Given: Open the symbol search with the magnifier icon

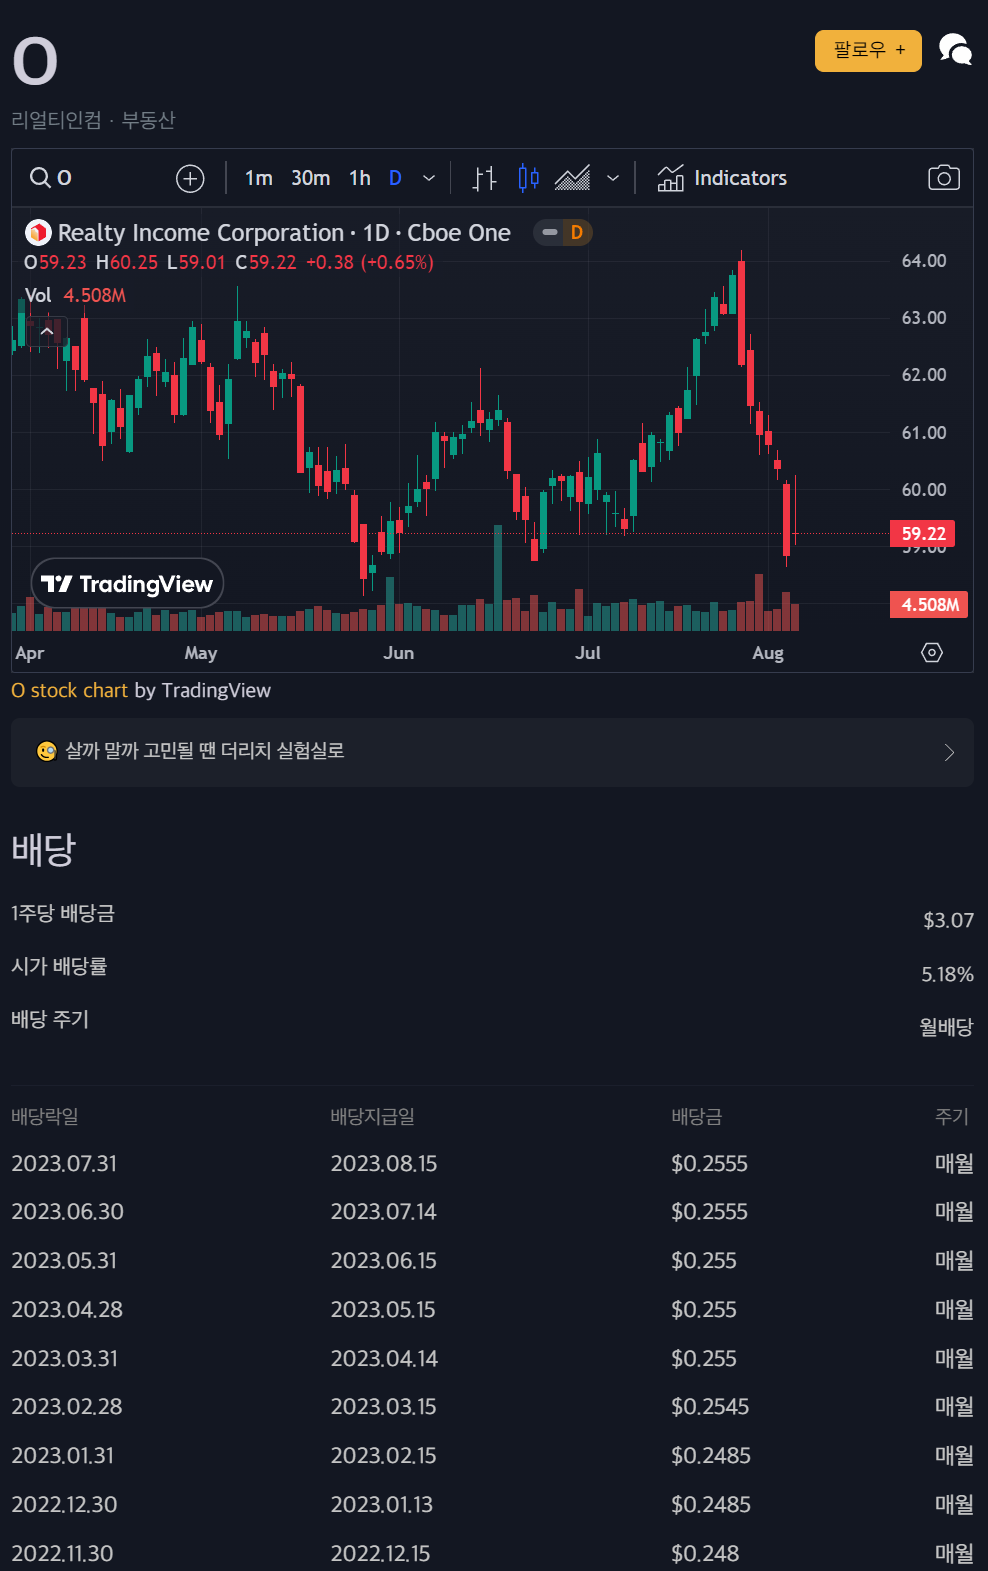Looking at the screenshot, I should click(x=40, y=177).
